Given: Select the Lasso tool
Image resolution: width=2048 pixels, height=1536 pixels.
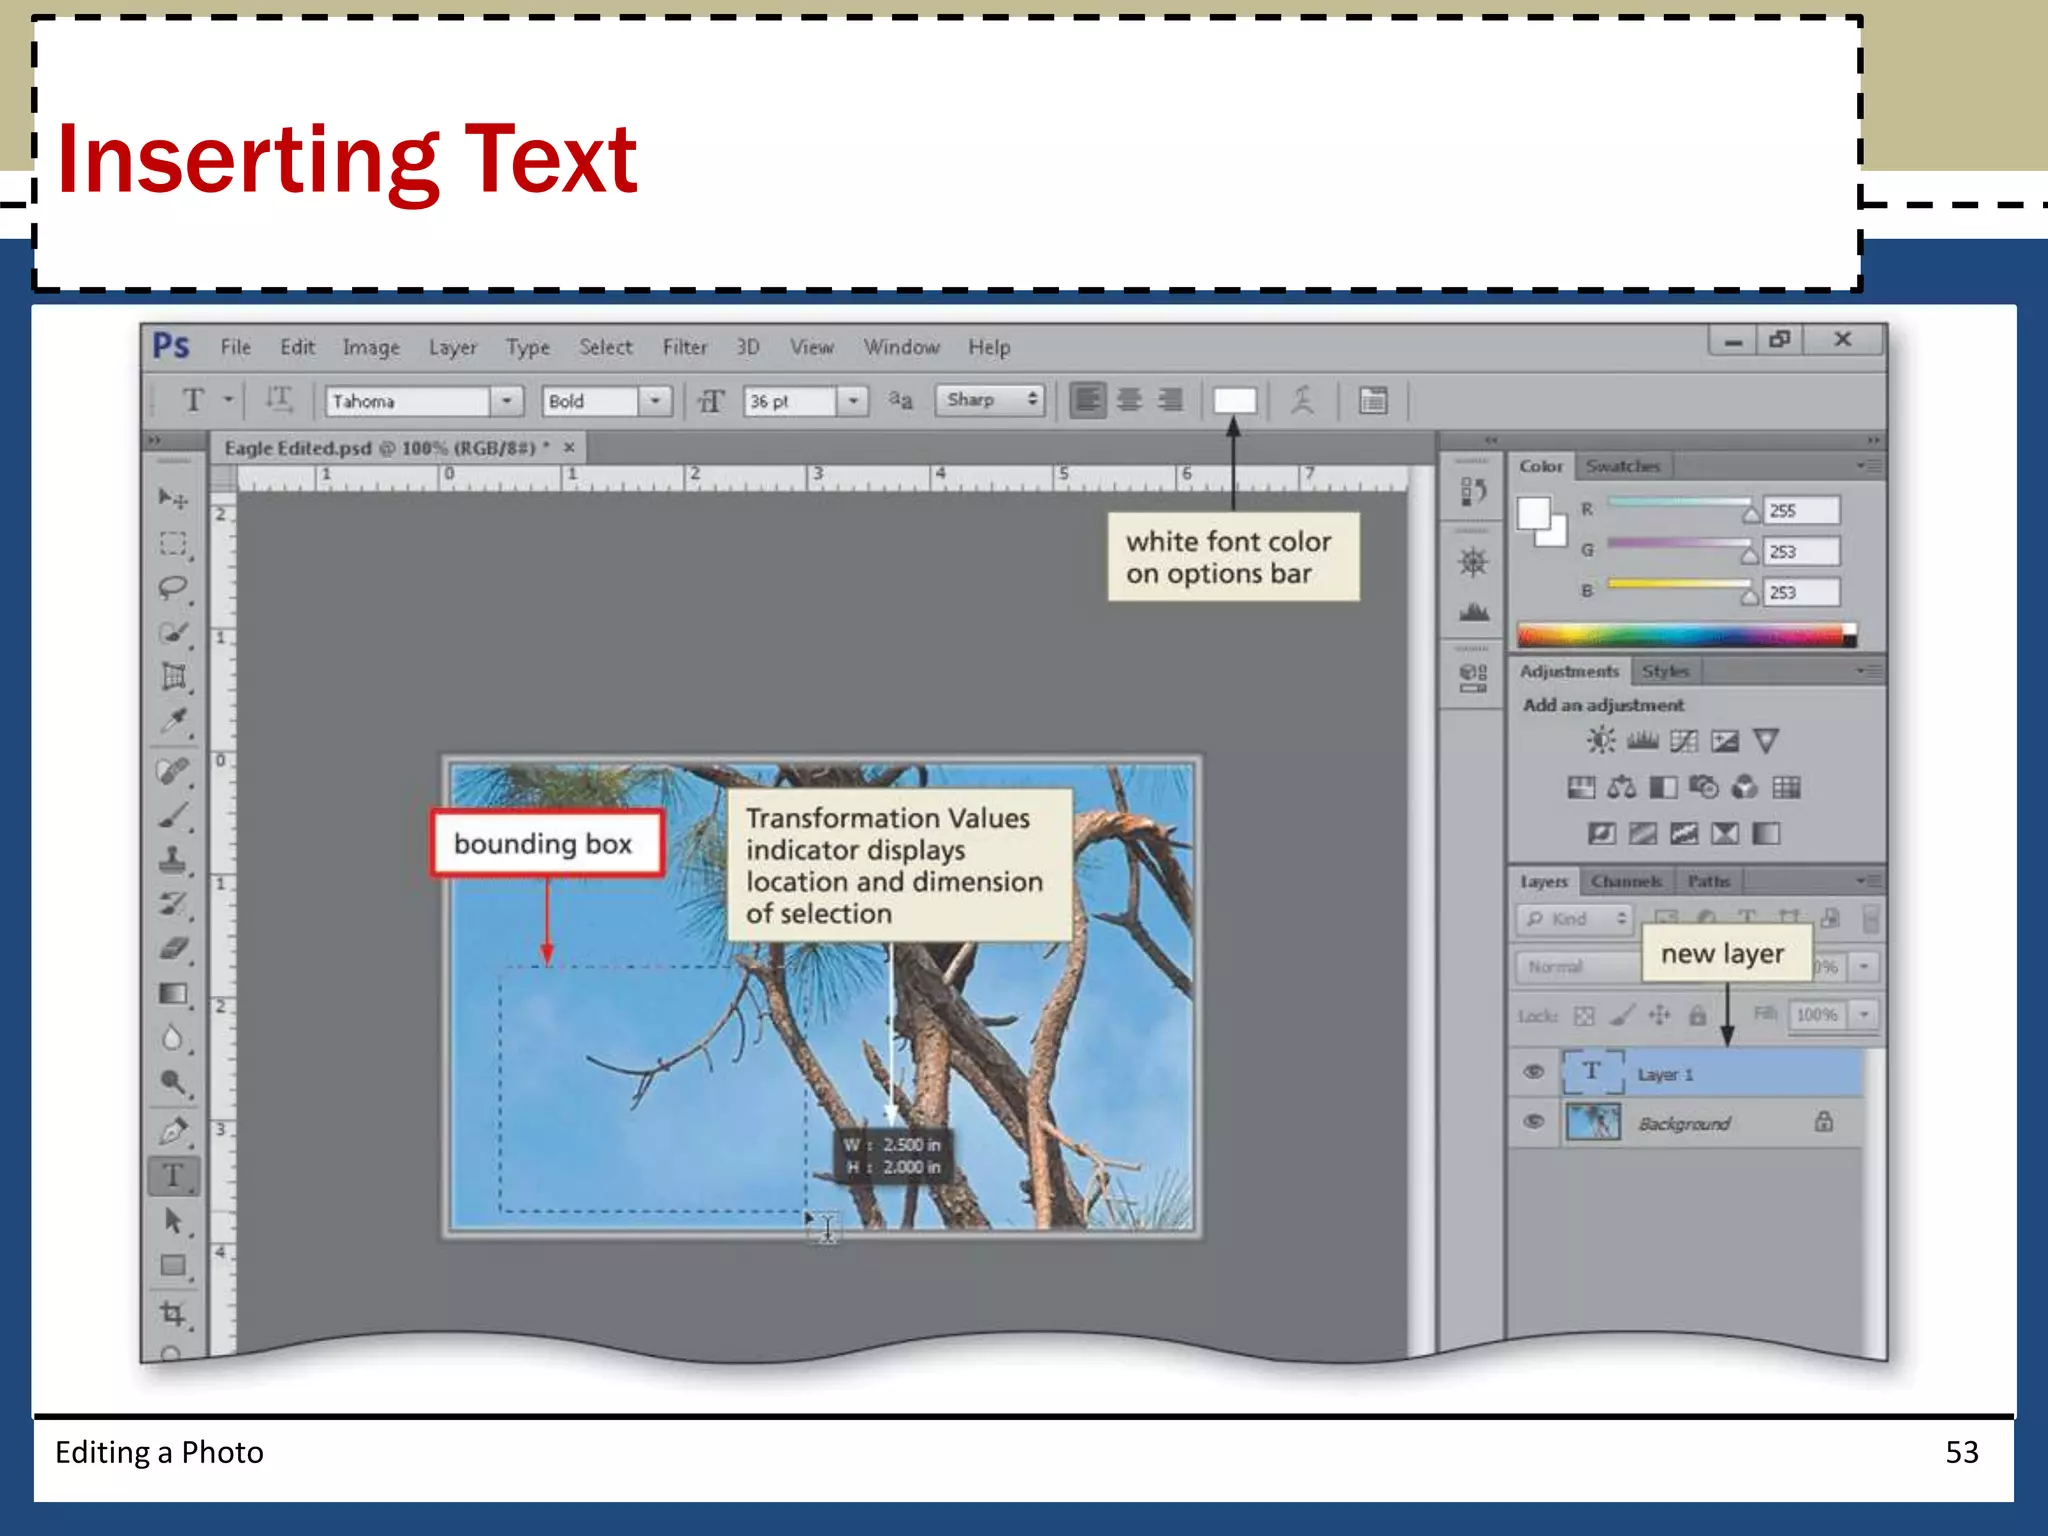Looking at the screenshot, I should 173,588.
